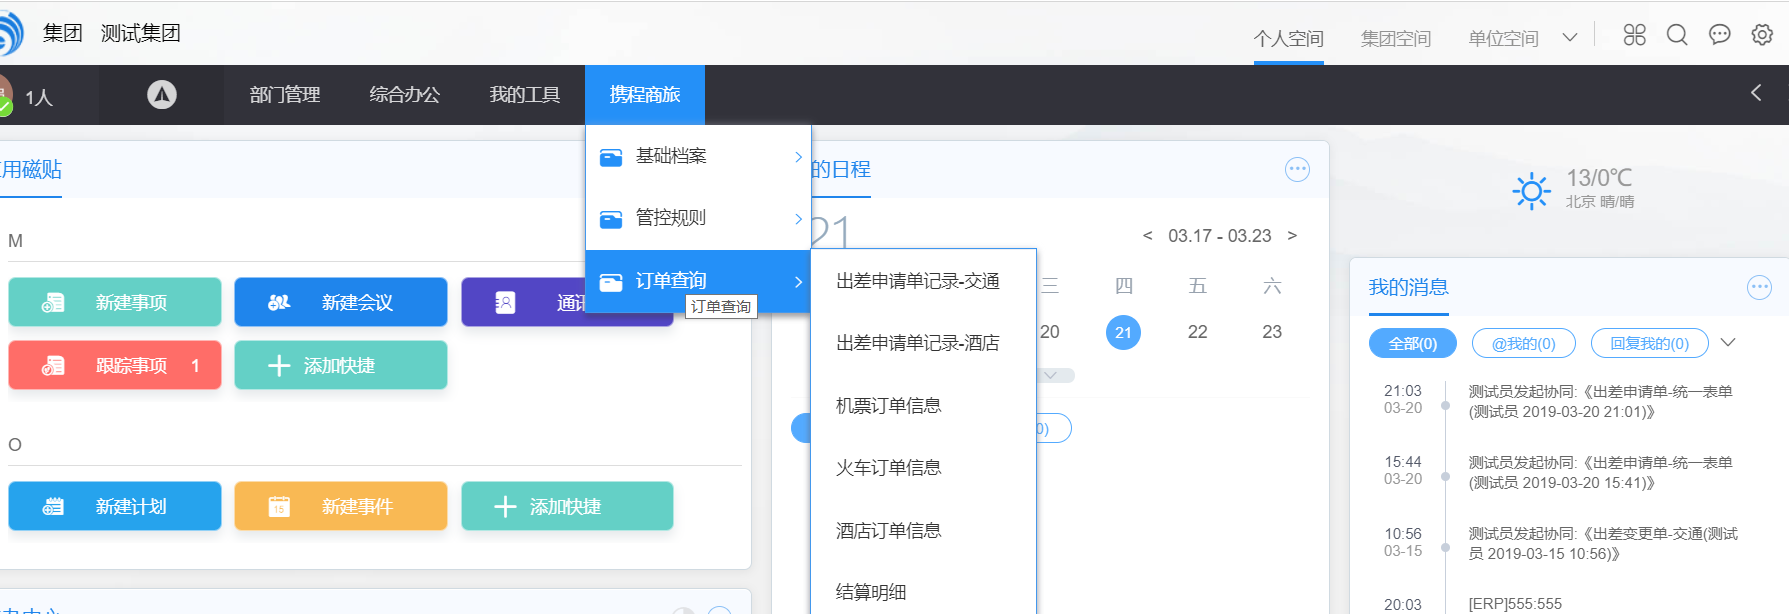Switch to 集团空间 tab
1789x614 pixels.
tap(1396, 38)
